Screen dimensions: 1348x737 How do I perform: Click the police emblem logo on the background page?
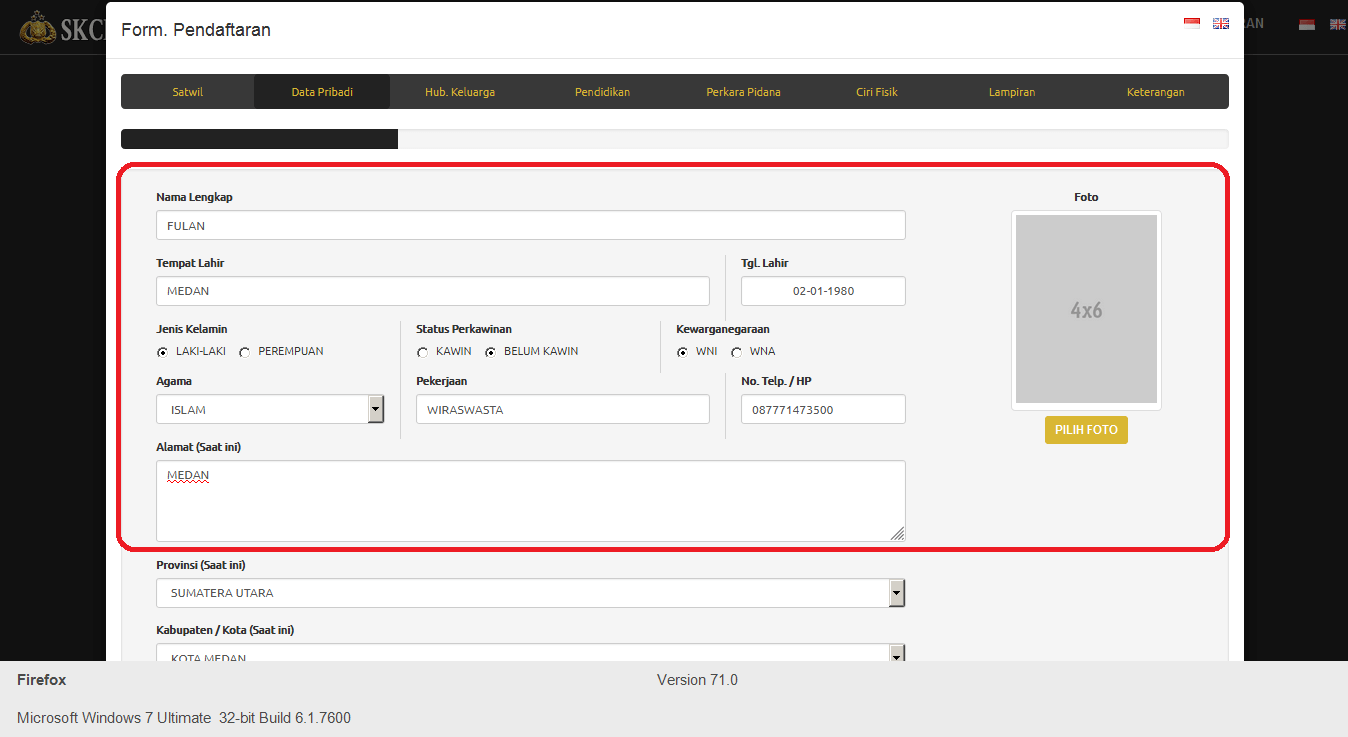(x=38, y=28)
